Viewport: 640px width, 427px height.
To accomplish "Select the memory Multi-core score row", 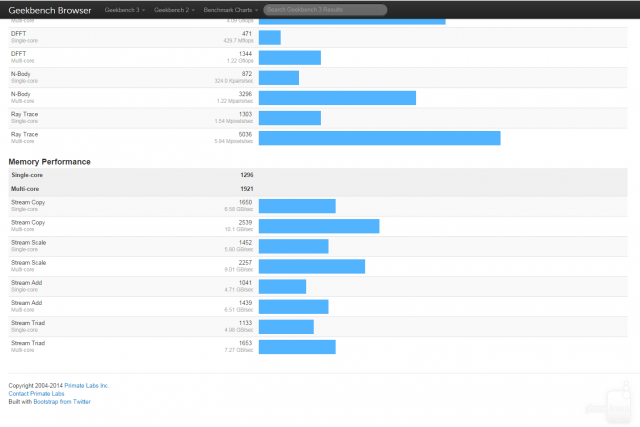I will point(318,189).
